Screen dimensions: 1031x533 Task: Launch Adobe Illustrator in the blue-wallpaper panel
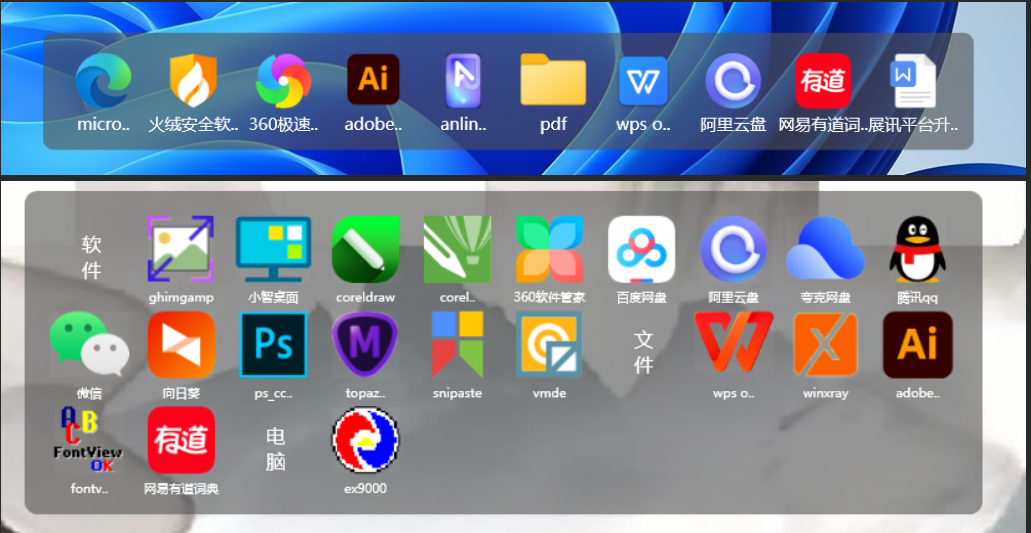click(x=373, y=80)
